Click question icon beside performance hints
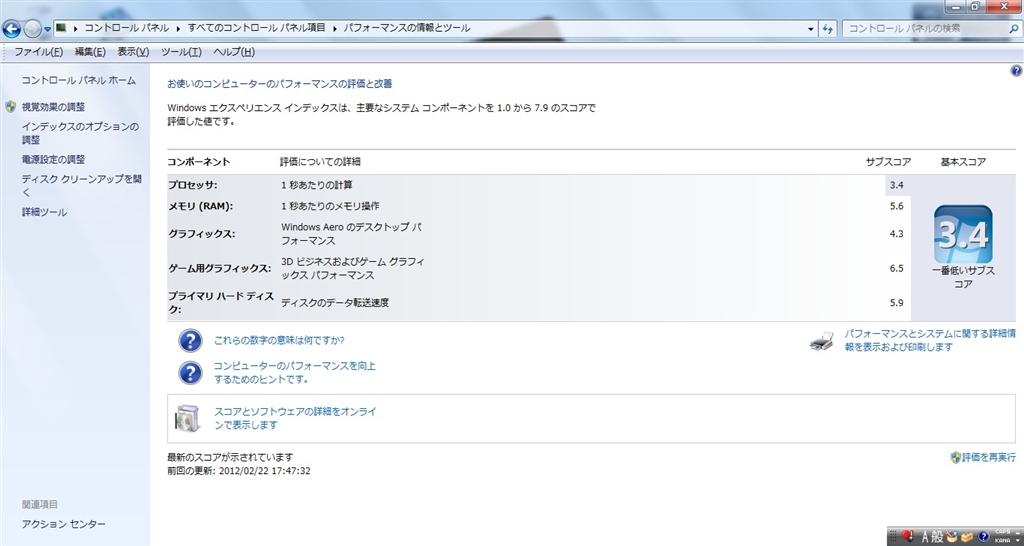This screenshot has height=546, width=1024. click(x=190, y=372)
